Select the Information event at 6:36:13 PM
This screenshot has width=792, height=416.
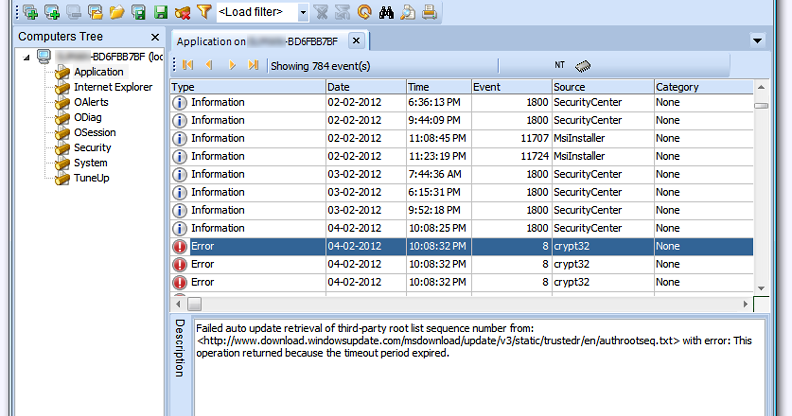tap(462, 102)
